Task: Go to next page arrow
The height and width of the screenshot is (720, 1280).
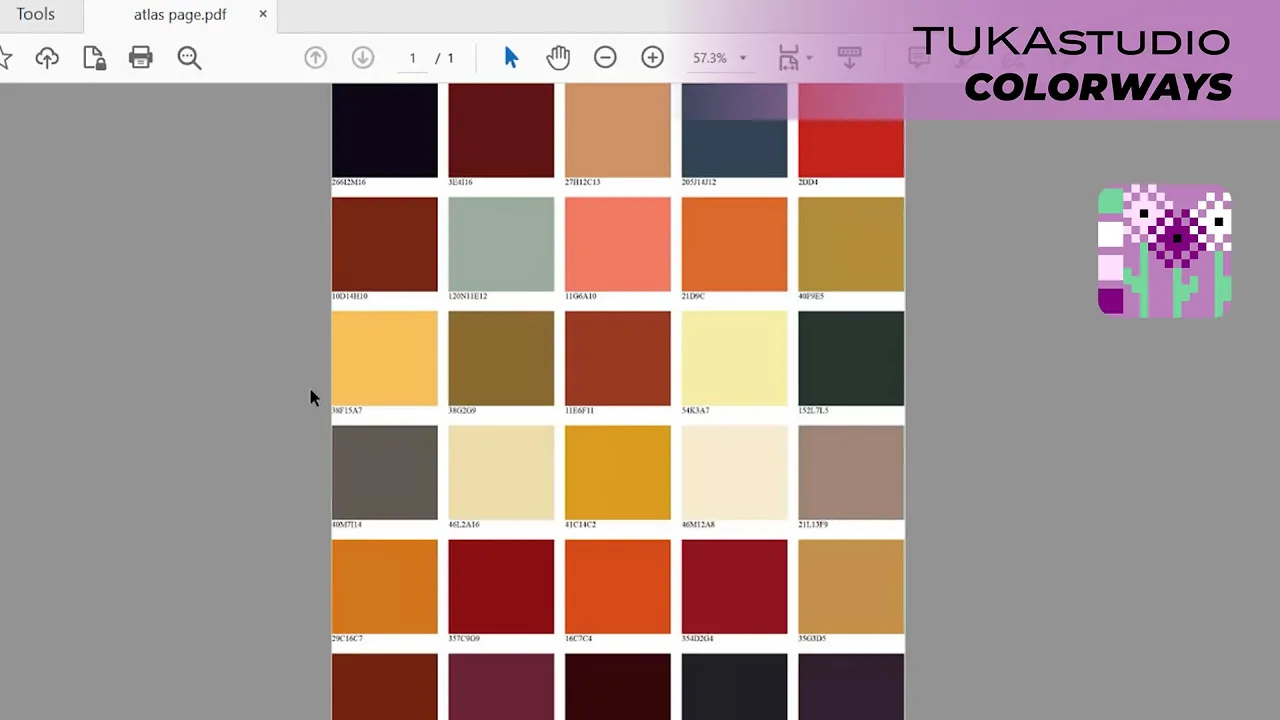Action: 363,58
